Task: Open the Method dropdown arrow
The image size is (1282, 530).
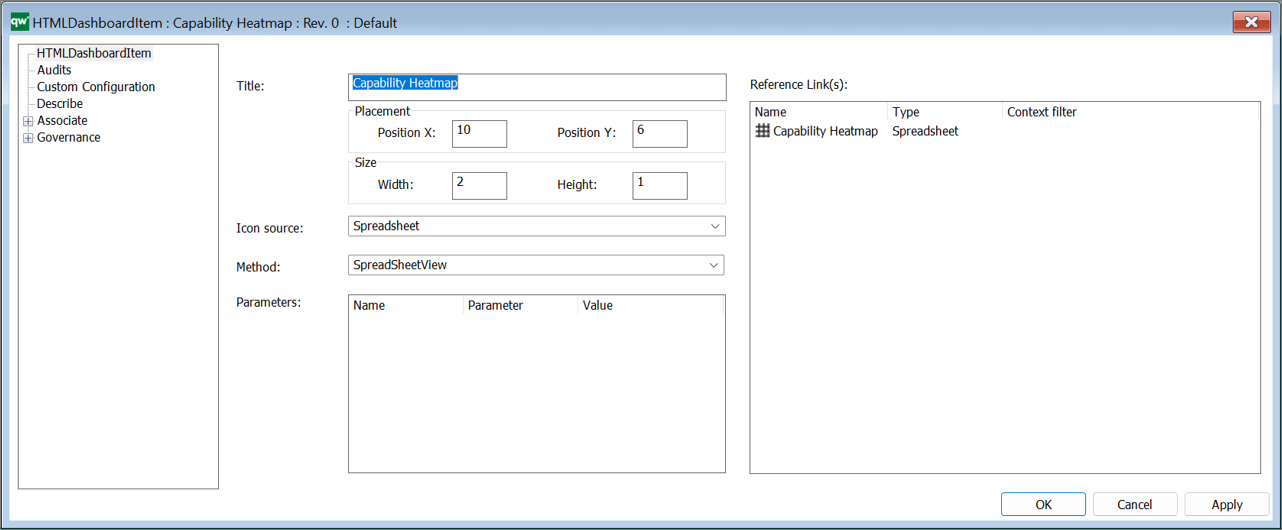Action: (x=714, y=265)
